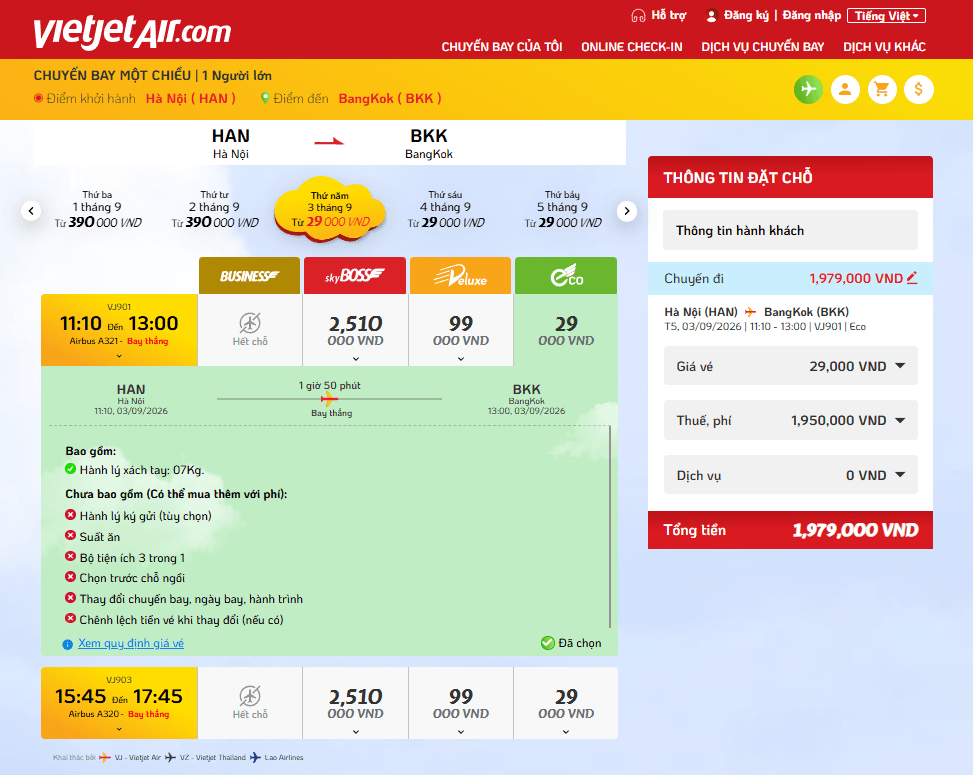Click destination BangKok (BKK)
Image resolution: width=973 pixels, height=775 pixels.
click(390, 99)
